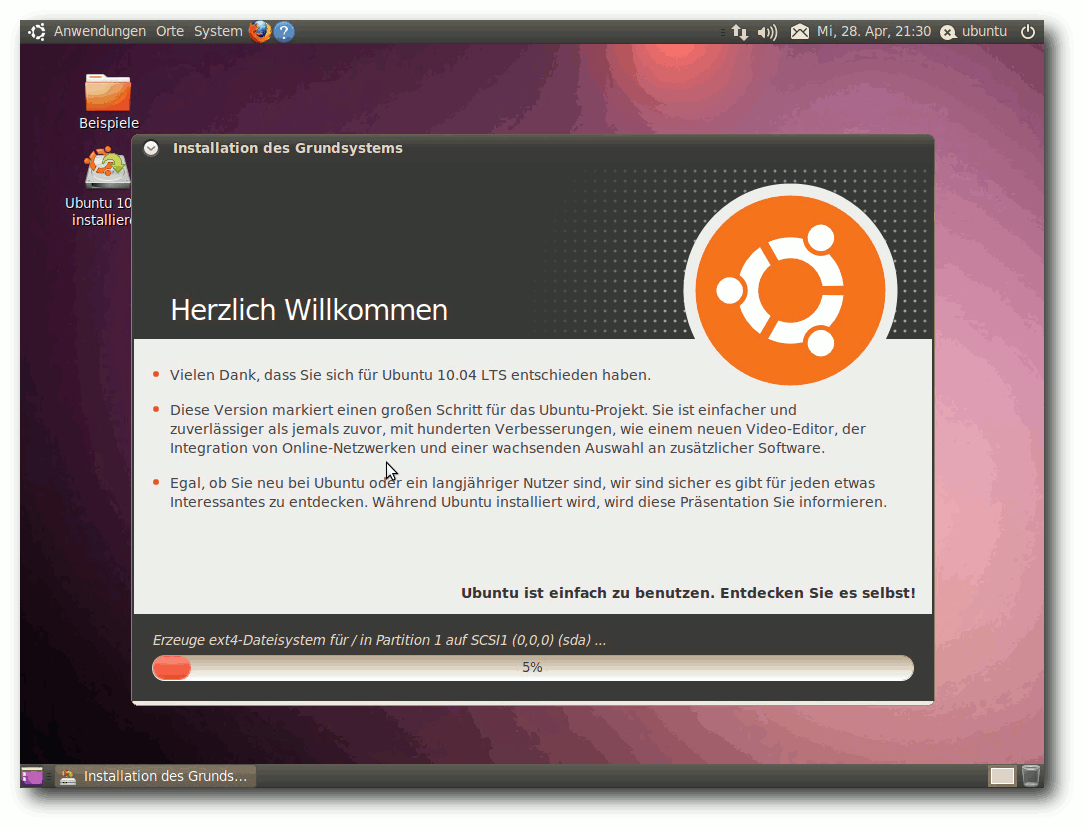Open the Firefox browser launcher icon
The image size is (1084, 828).
pos(259,32)
